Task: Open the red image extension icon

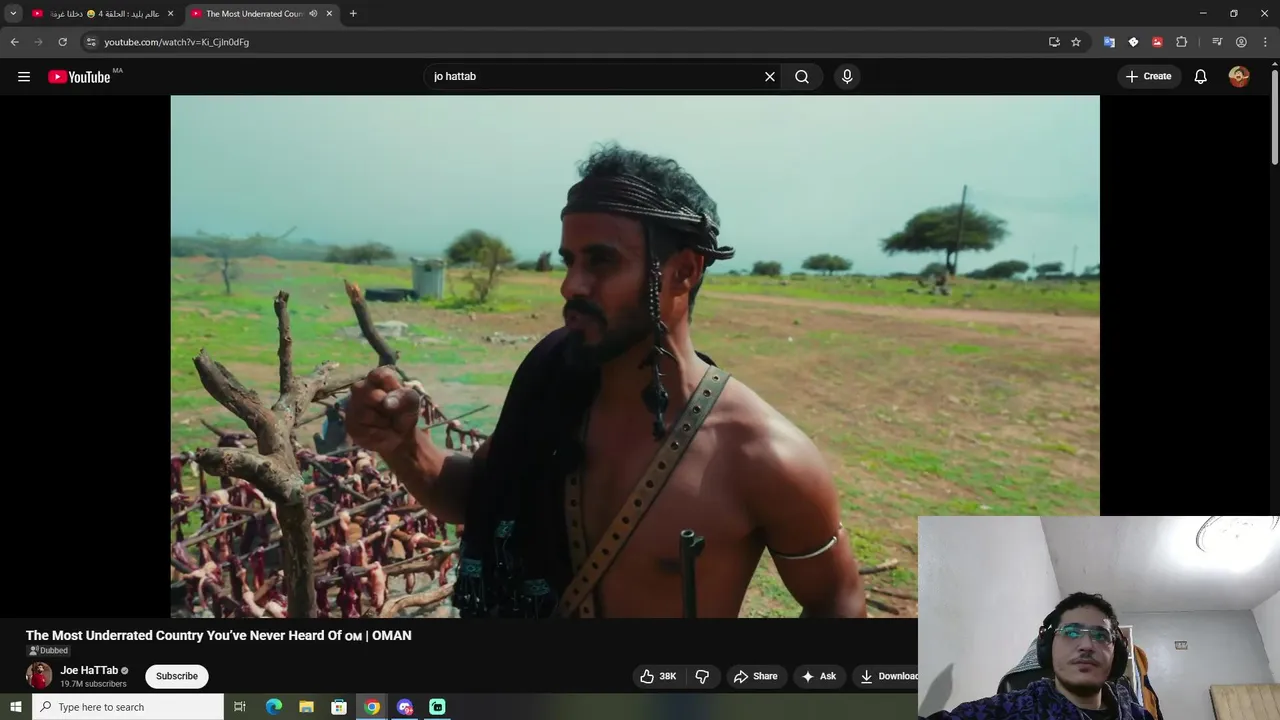Action: coord(1157,42)
